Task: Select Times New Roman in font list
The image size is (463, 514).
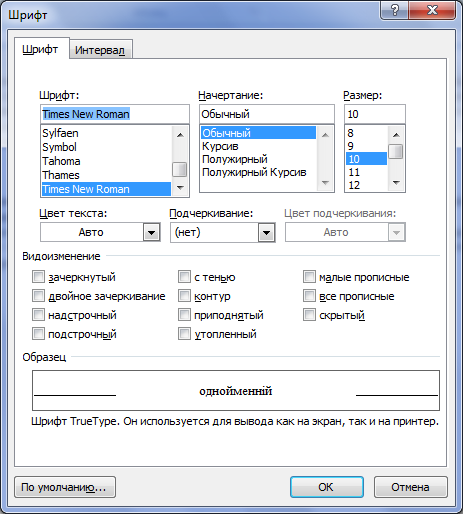Action: coord(106,189)
